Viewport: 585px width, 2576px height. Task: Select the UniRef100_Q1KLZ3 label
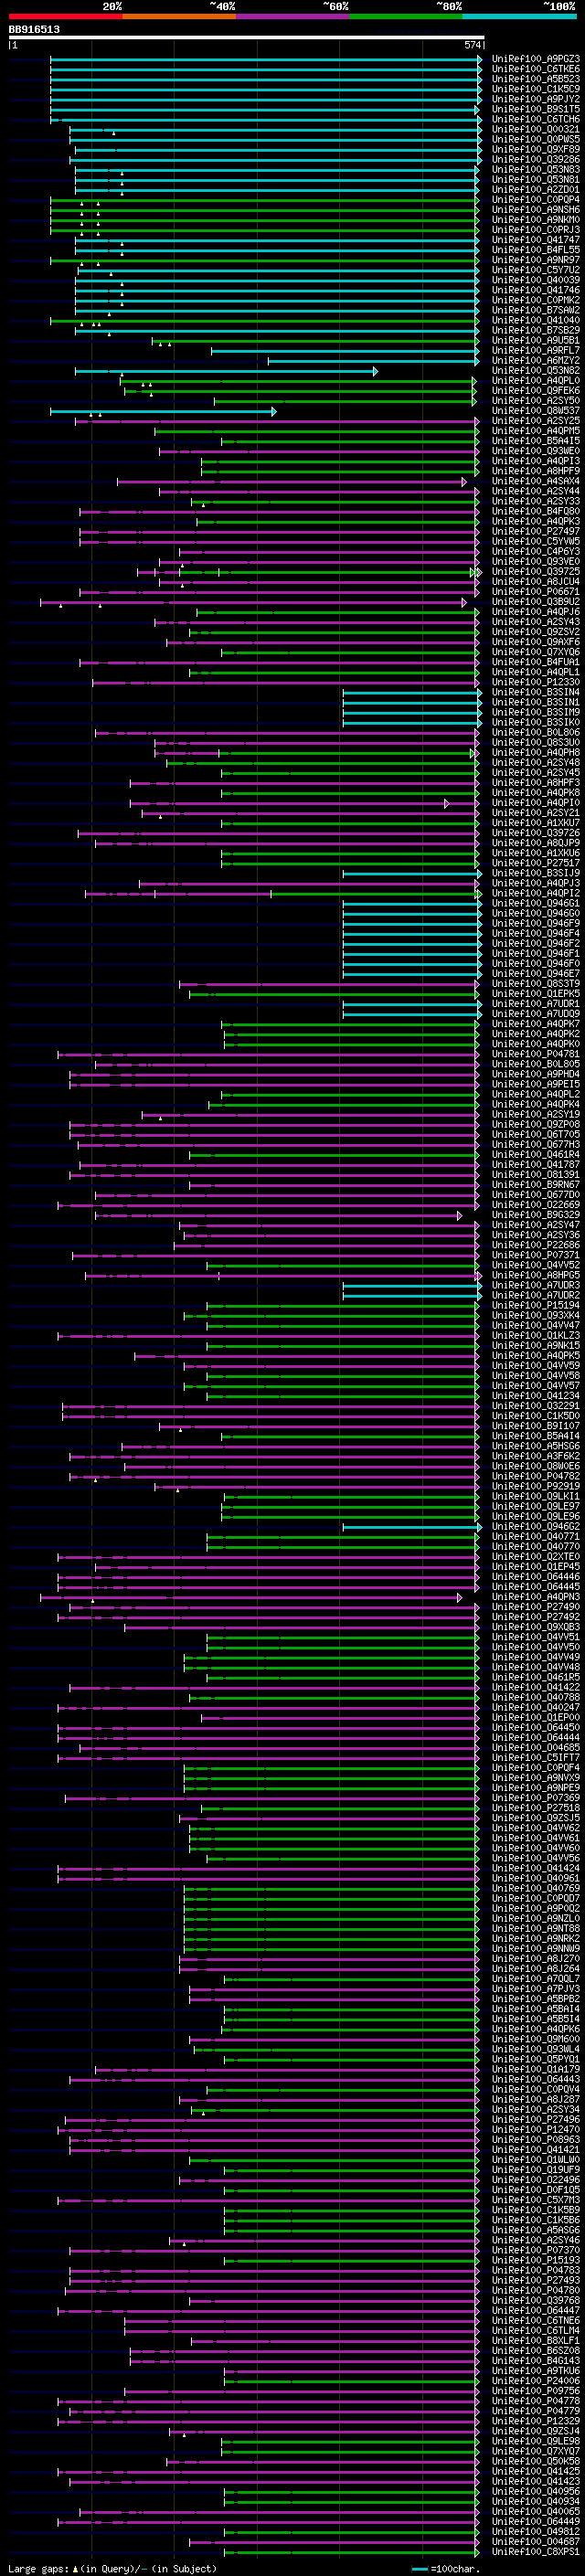click(535, 1336)
